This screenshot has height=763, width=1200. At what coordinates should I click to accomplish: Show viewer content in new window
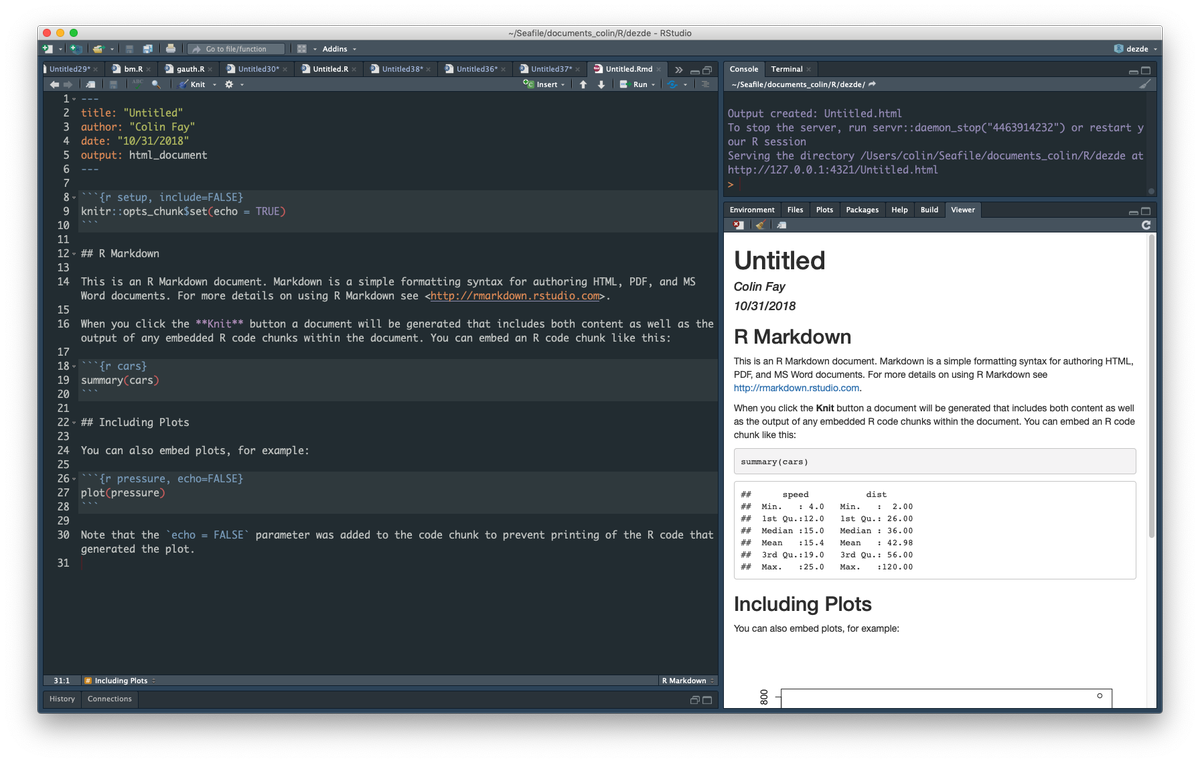pos(781,225)
